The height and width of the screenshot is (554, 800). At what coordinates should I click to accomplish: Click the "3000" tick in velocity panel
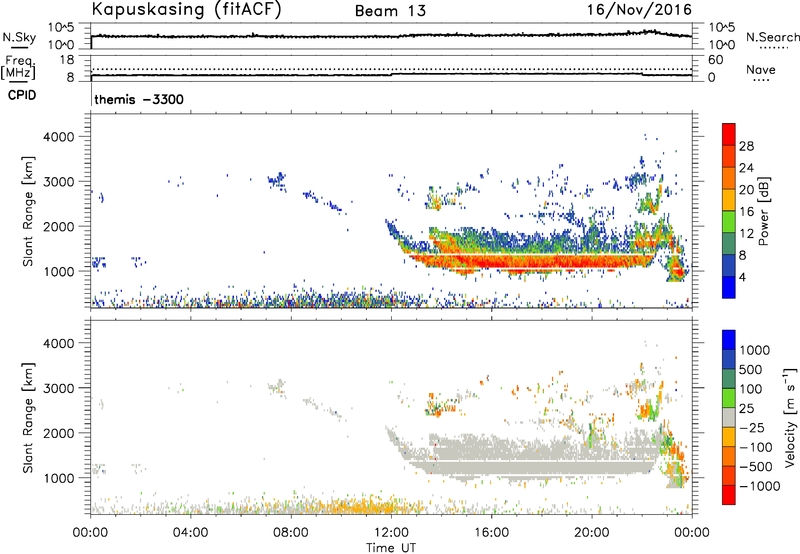coord(58,388)
